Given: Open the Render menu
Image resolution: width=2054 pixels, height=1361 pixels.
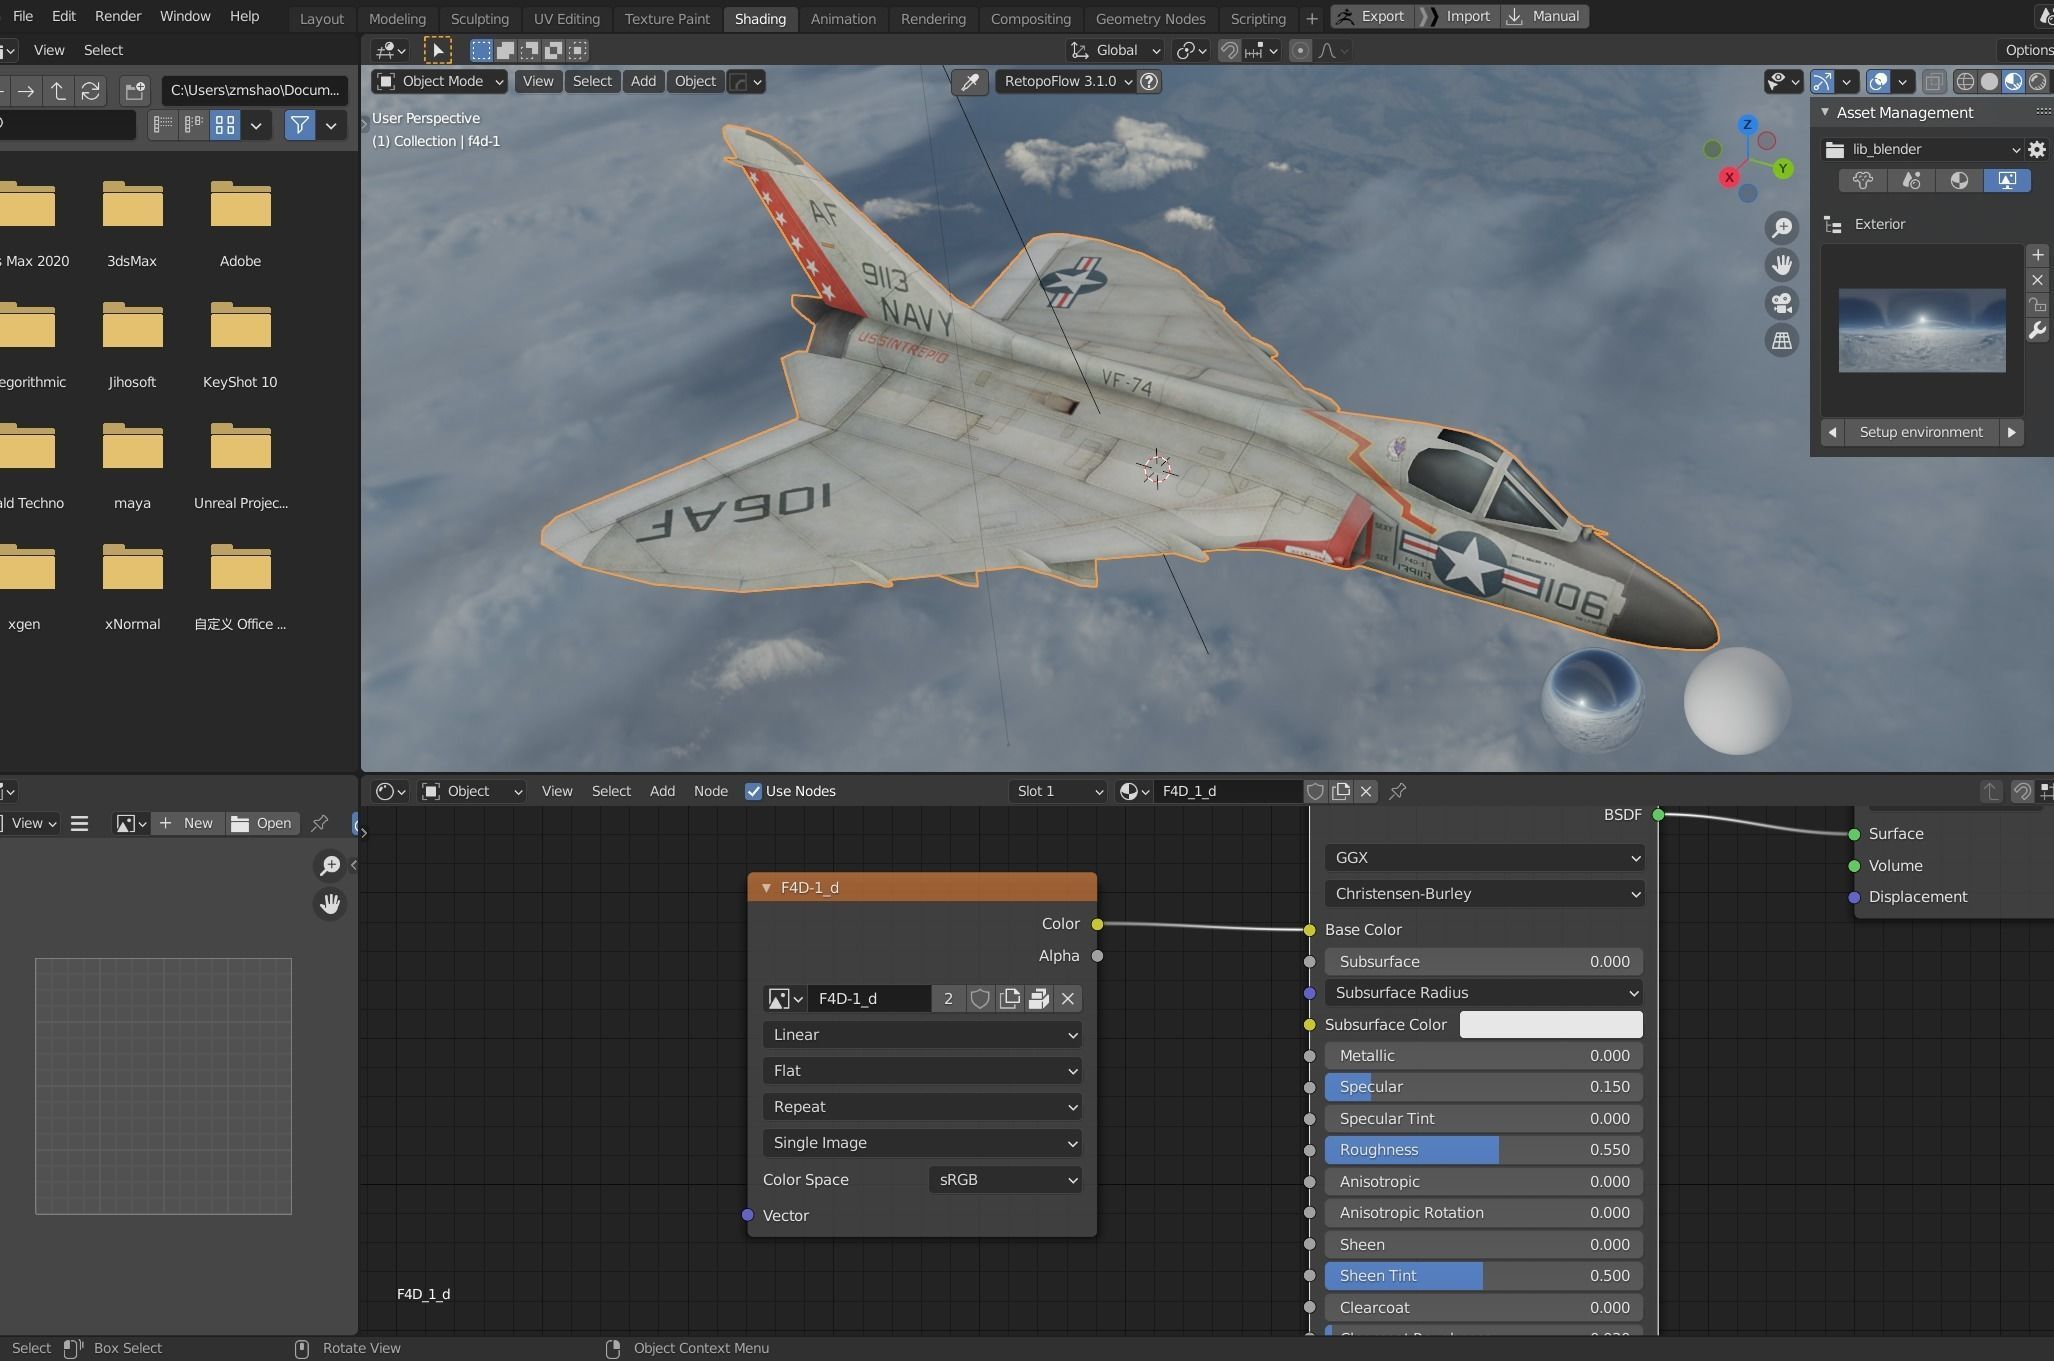Looking at the screenshot, I should [118, 16].
